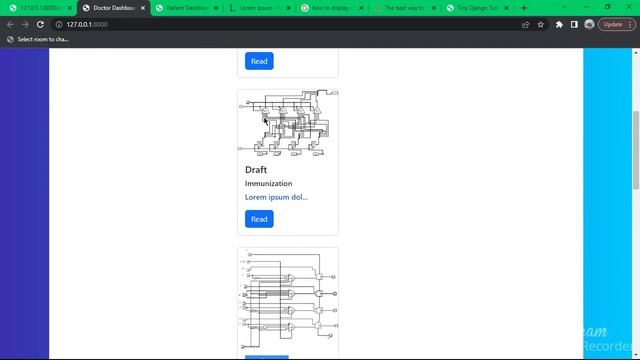Close the 'how to display' tab
This screenshot has height=360, width=640.
361,8
